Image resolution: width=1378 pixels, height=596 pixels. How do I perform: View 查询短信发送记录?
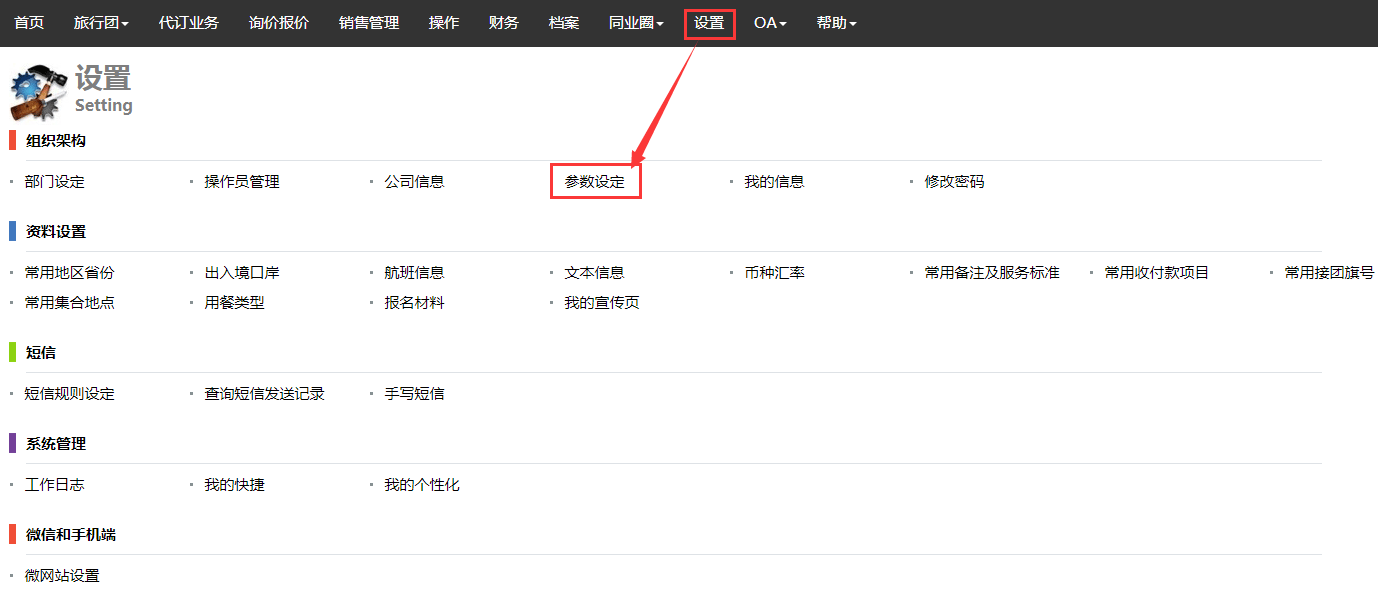tap(265, 394)
